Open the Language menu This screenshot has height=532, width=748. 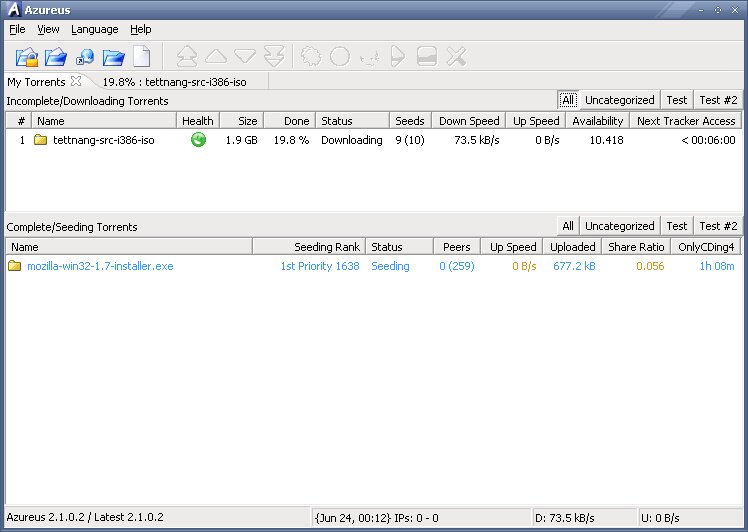pyautogui.click(x=94, y=30)
